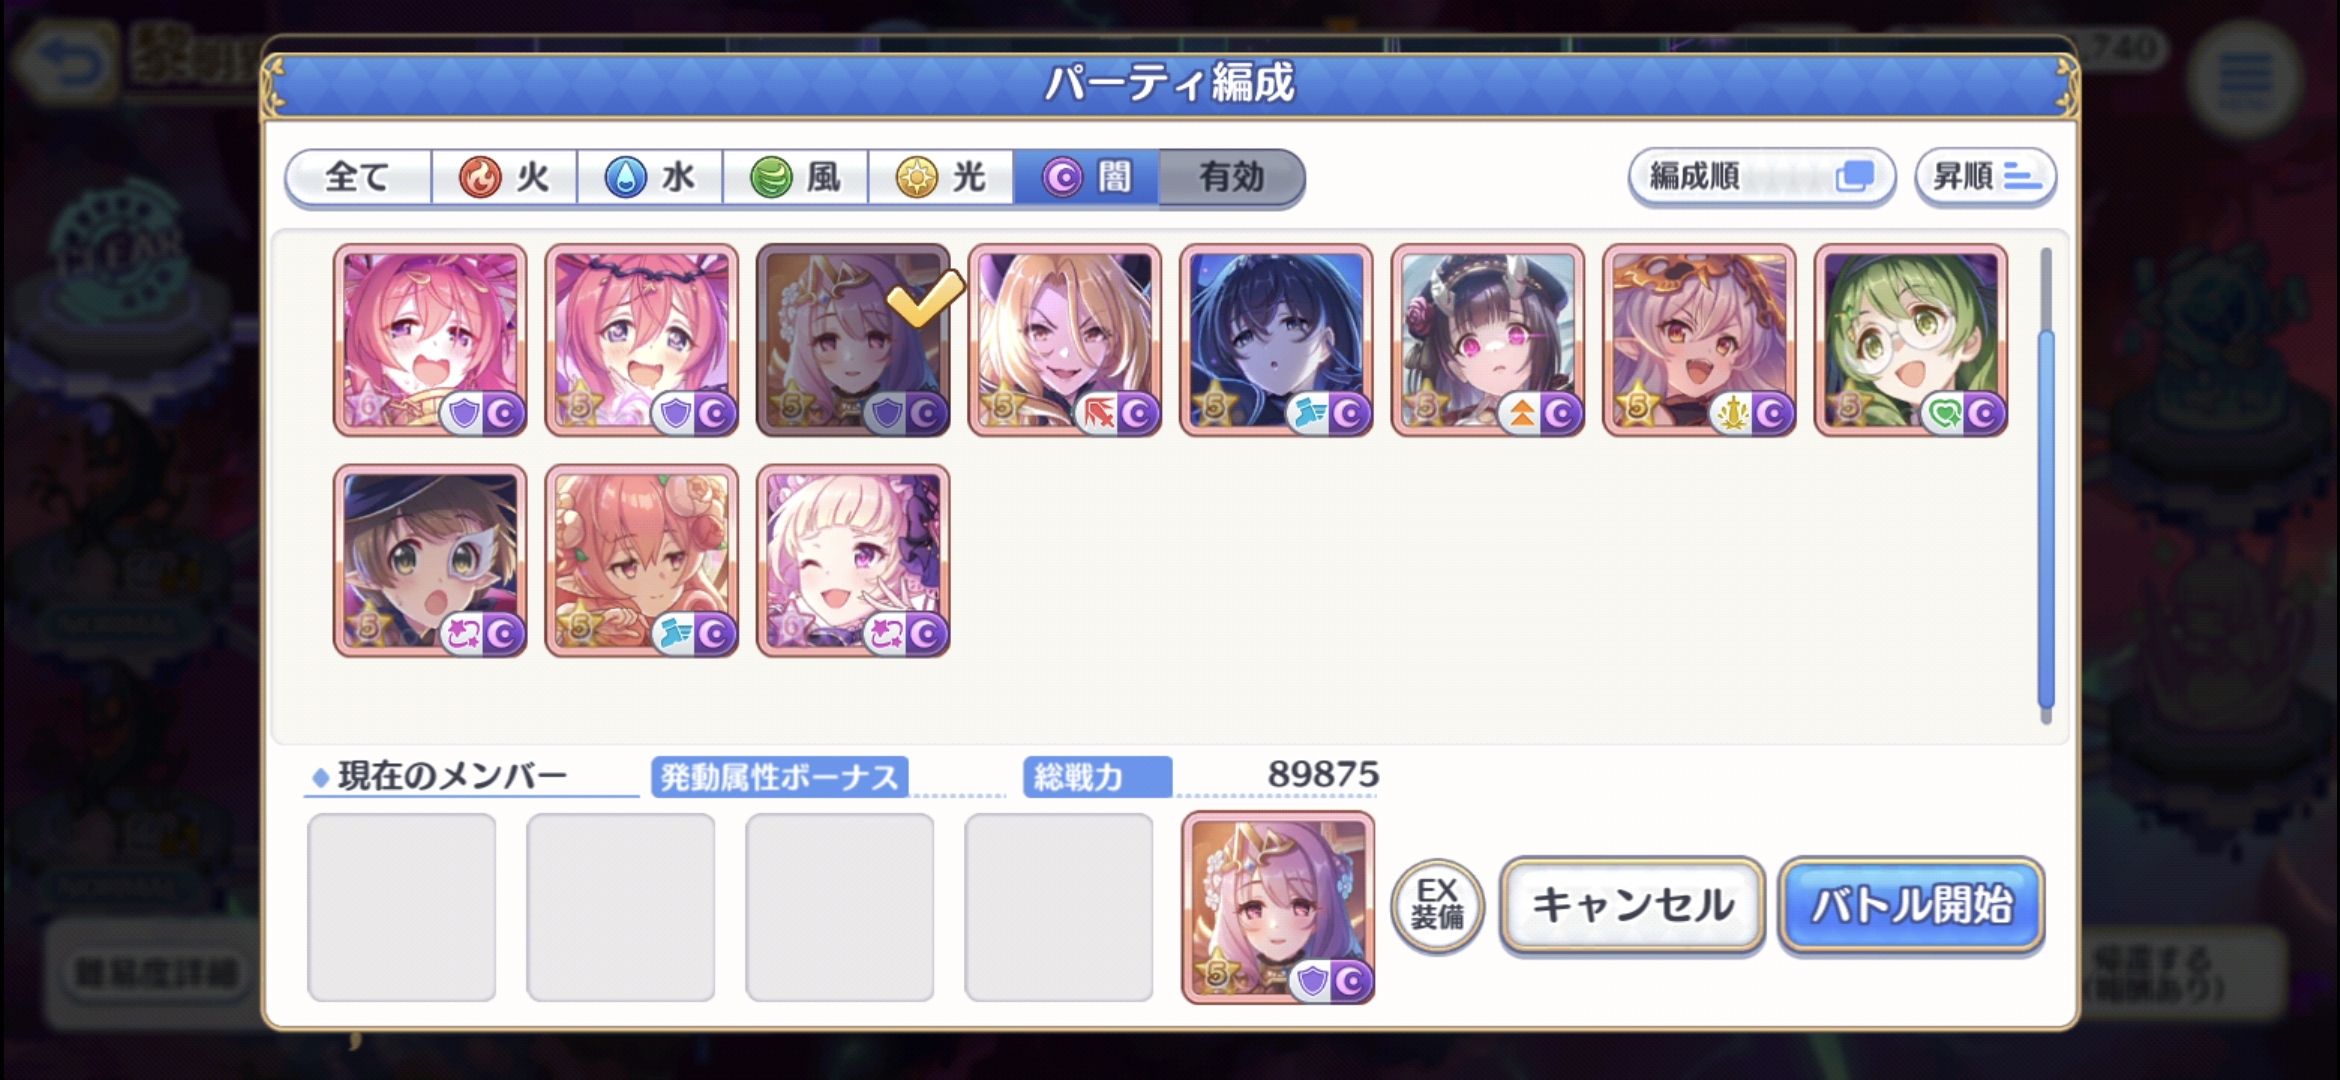The image size is (2340, 1080).
Task: Select the green-haired glasses character portrait
Action: (1910, 340)
